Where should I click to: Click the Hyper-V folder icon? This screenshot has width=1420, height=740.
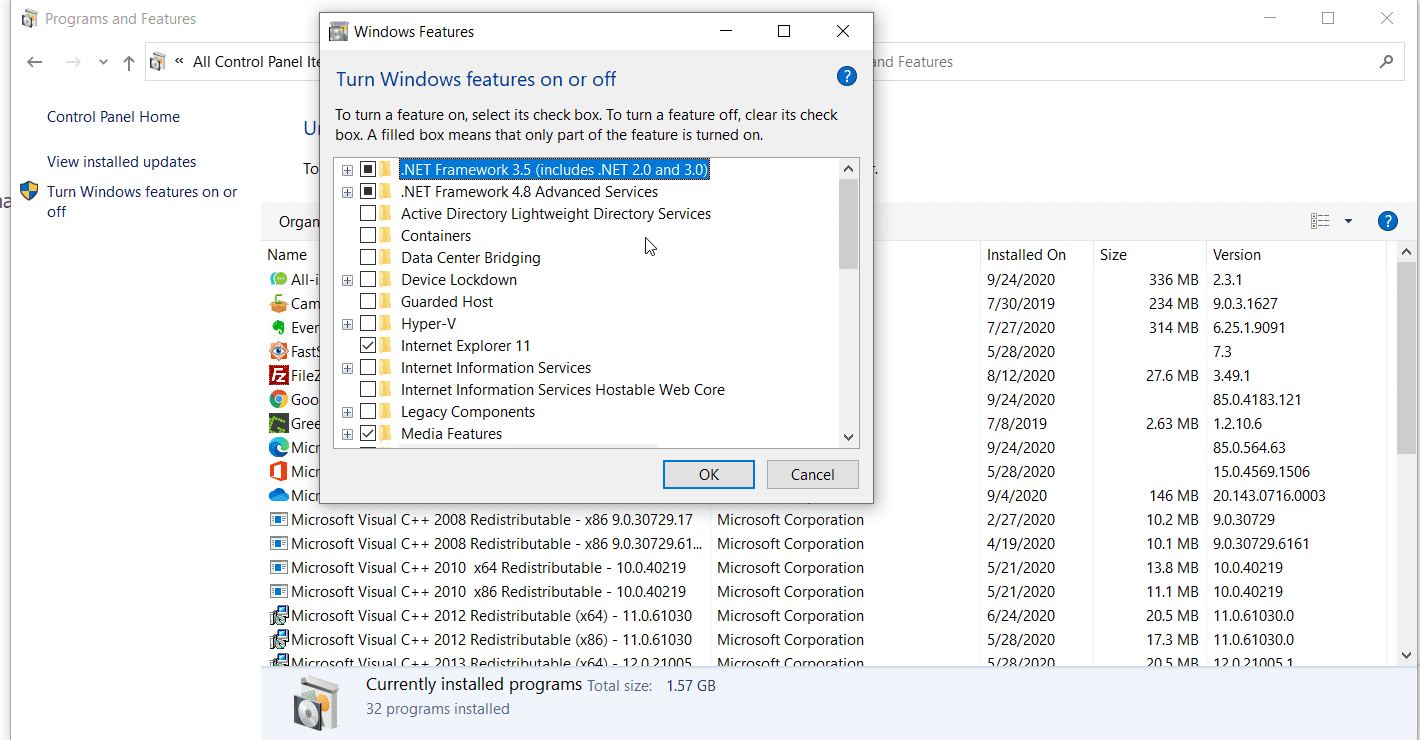385,324
